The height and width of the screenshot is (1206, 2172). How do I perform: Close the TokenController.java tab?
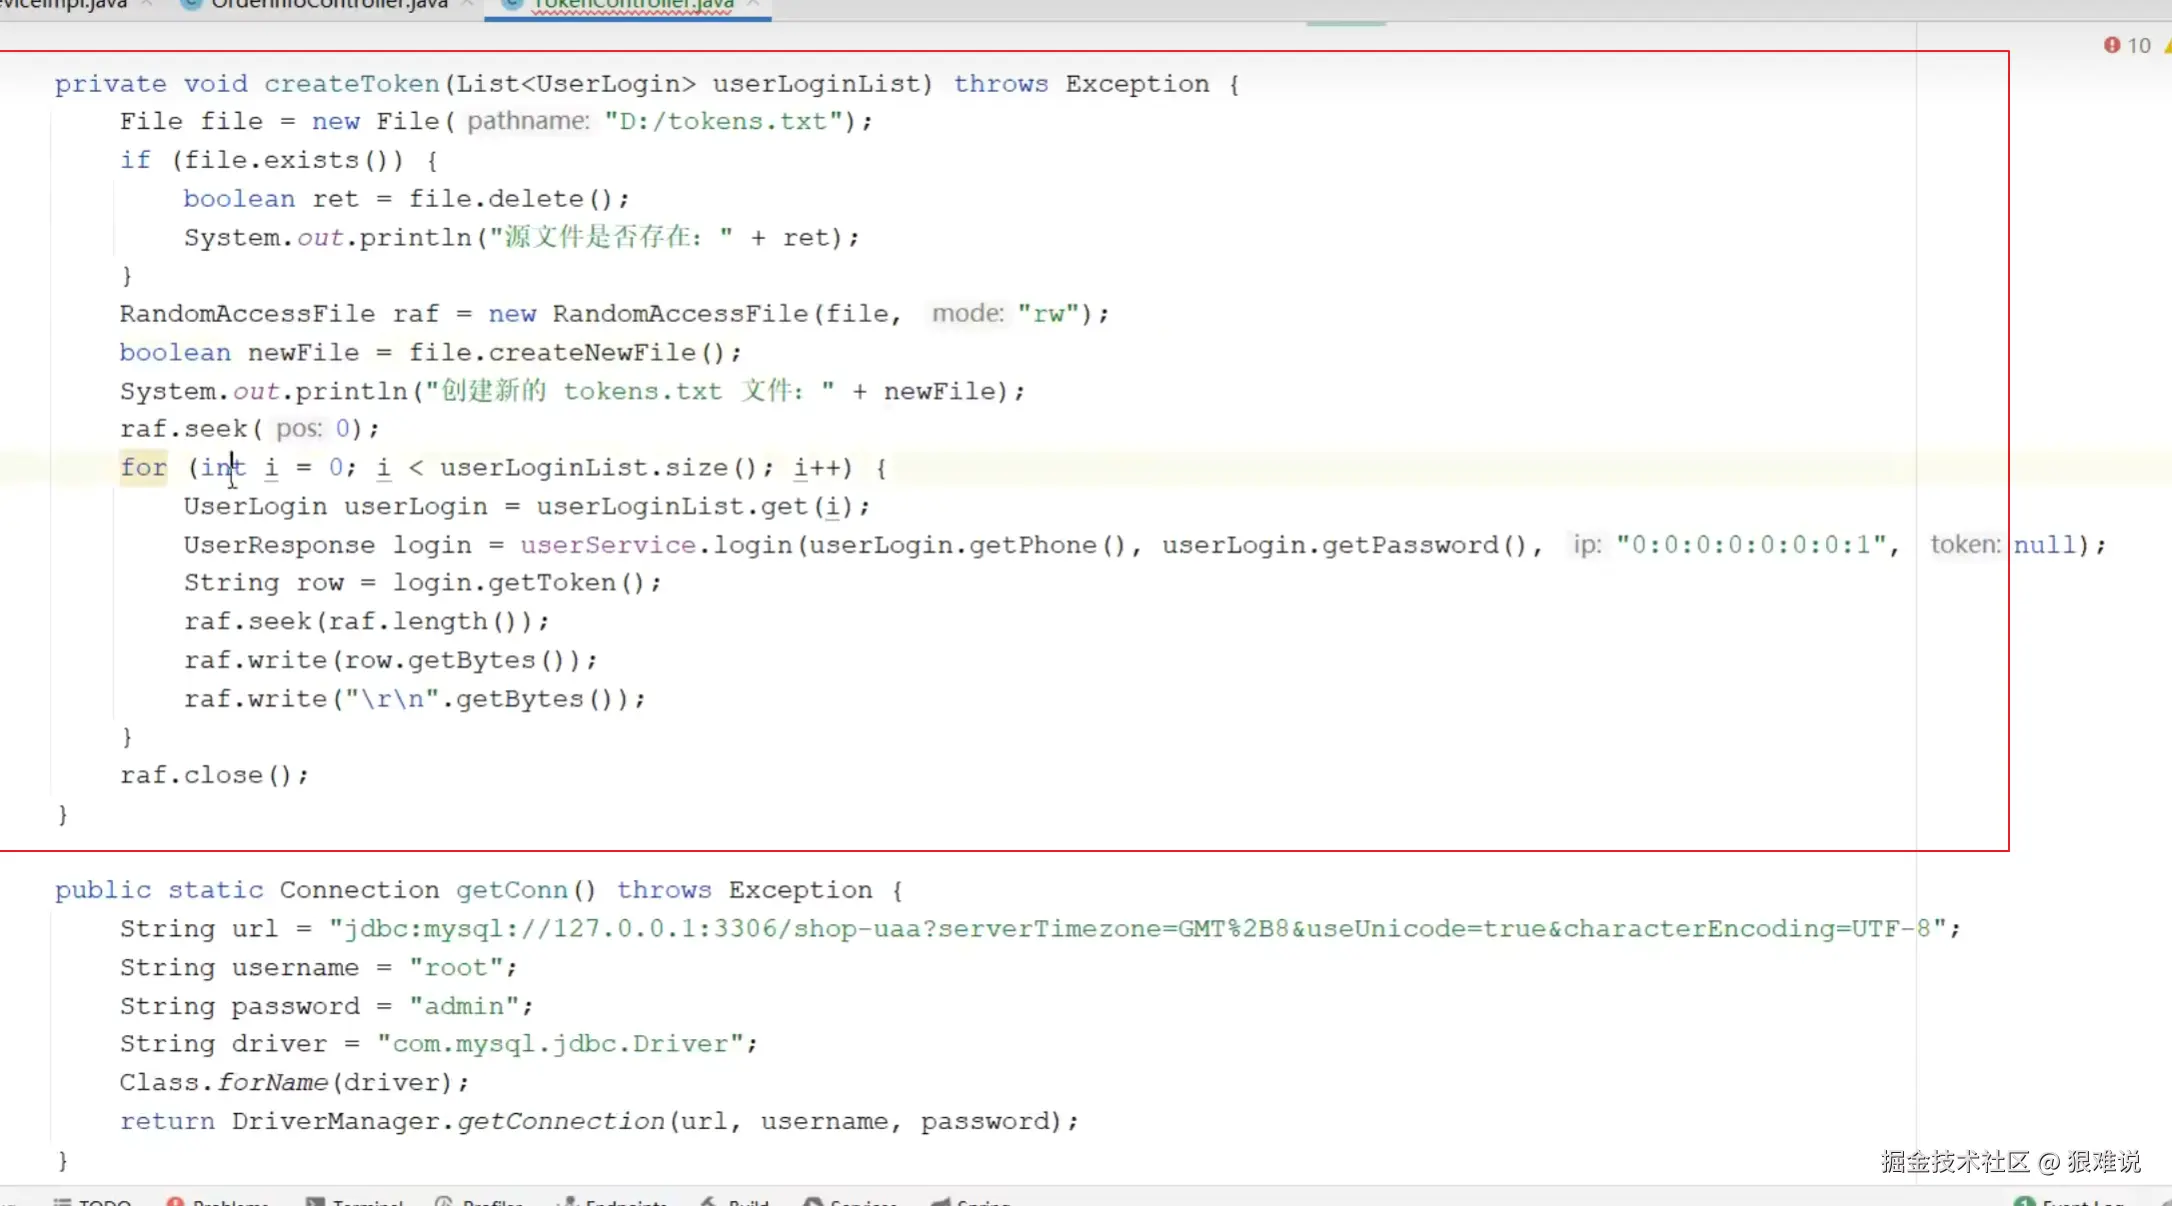754,4
